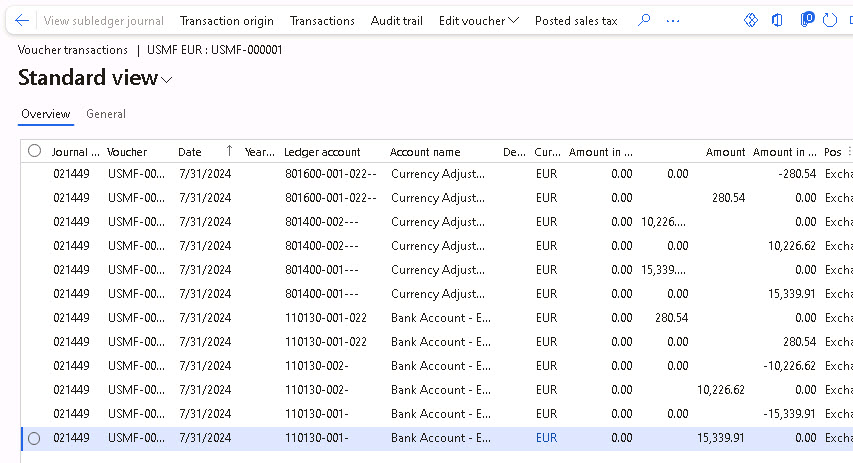Open grid column options dots icon

click(x=849, y=152)
